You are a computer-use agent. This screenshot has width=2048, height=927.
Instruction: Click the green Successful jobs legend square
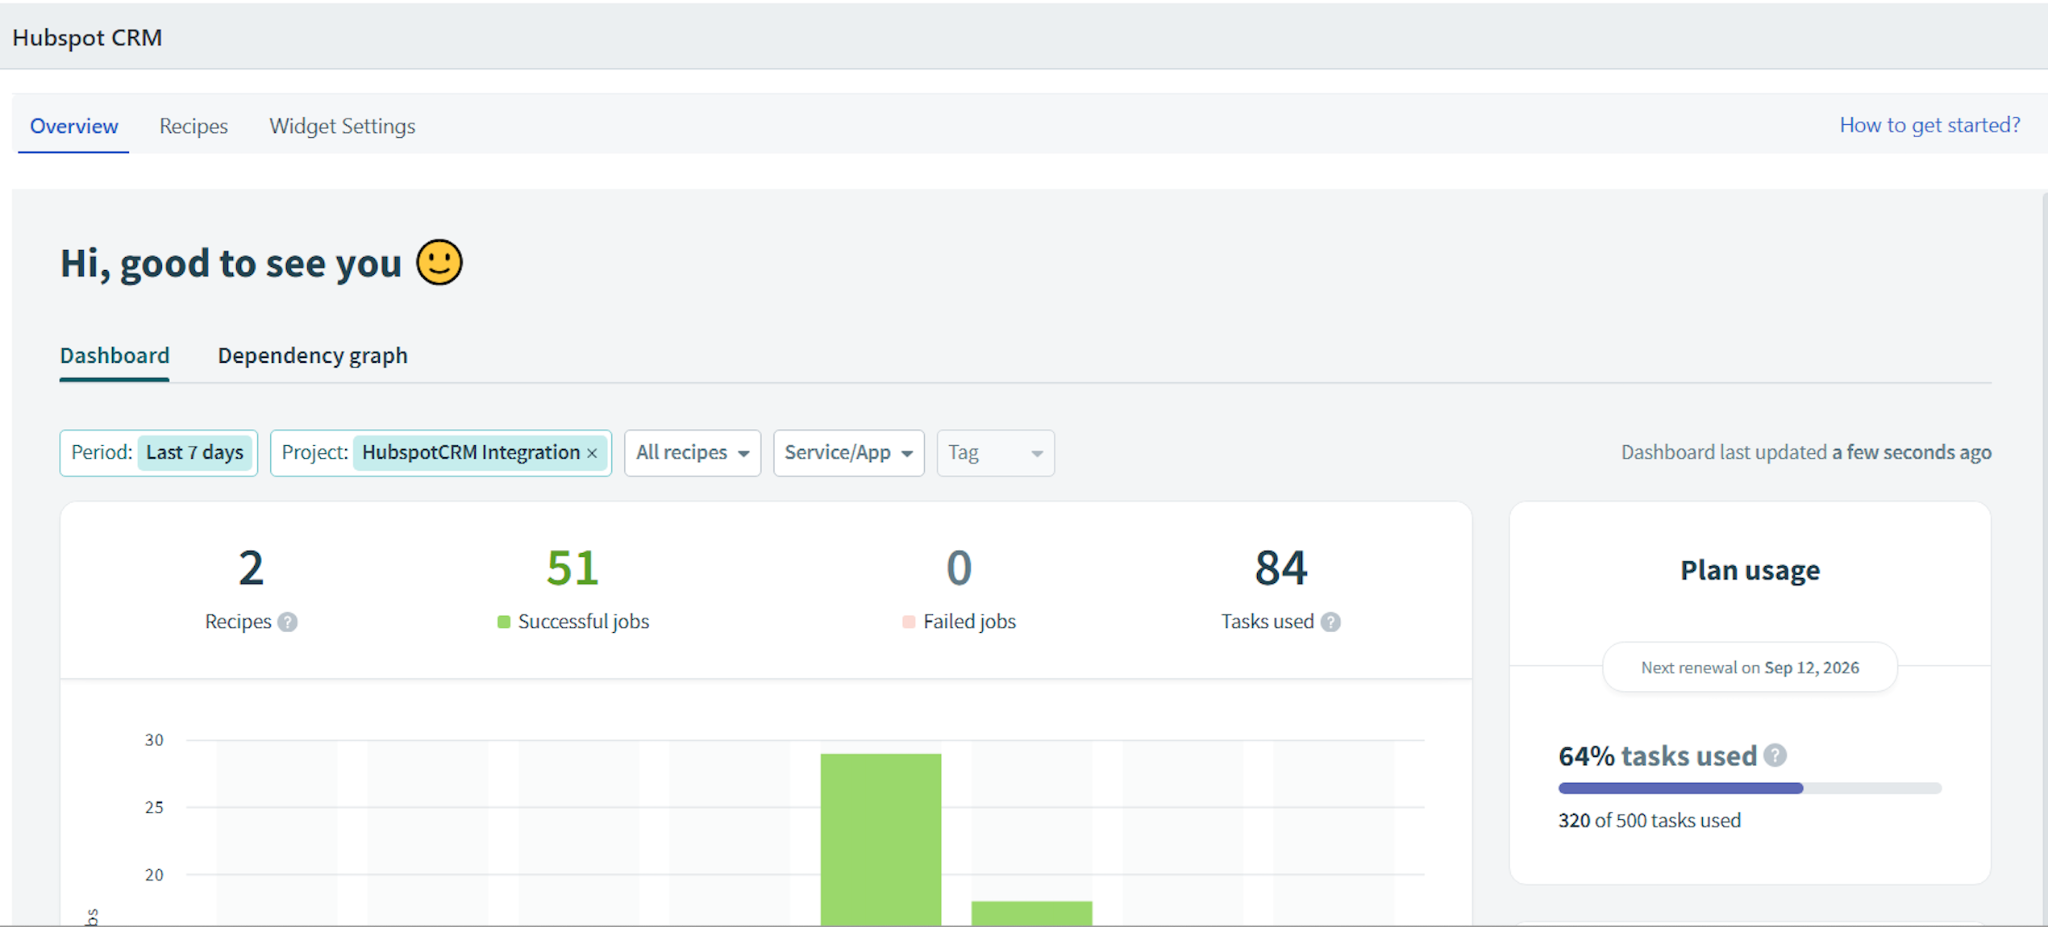(x=504, y=622)
